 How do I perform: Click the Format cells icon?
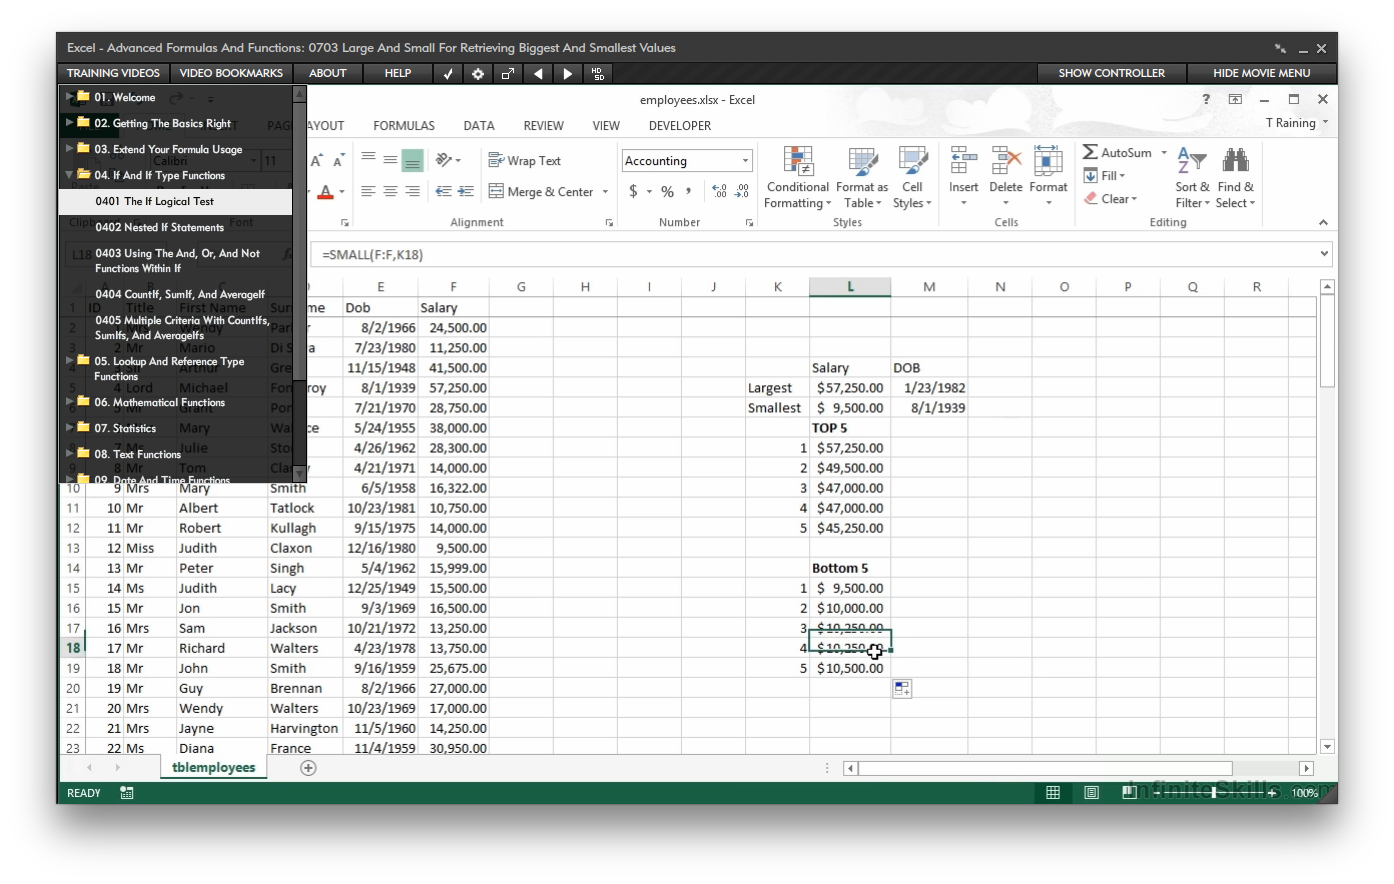point(1048,162)
